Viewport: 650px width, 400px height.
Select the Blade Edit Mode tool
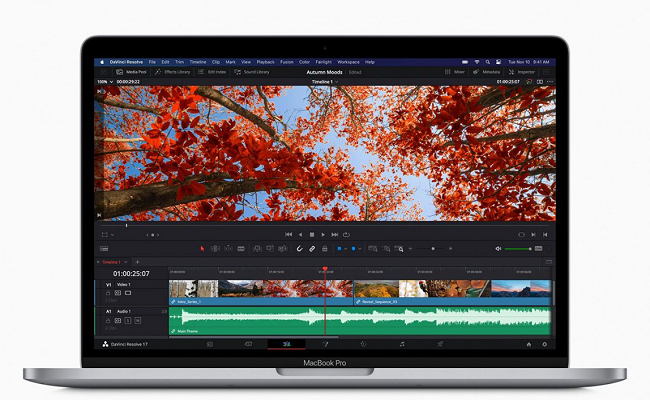pyautogui.click(x=241, y=249)
